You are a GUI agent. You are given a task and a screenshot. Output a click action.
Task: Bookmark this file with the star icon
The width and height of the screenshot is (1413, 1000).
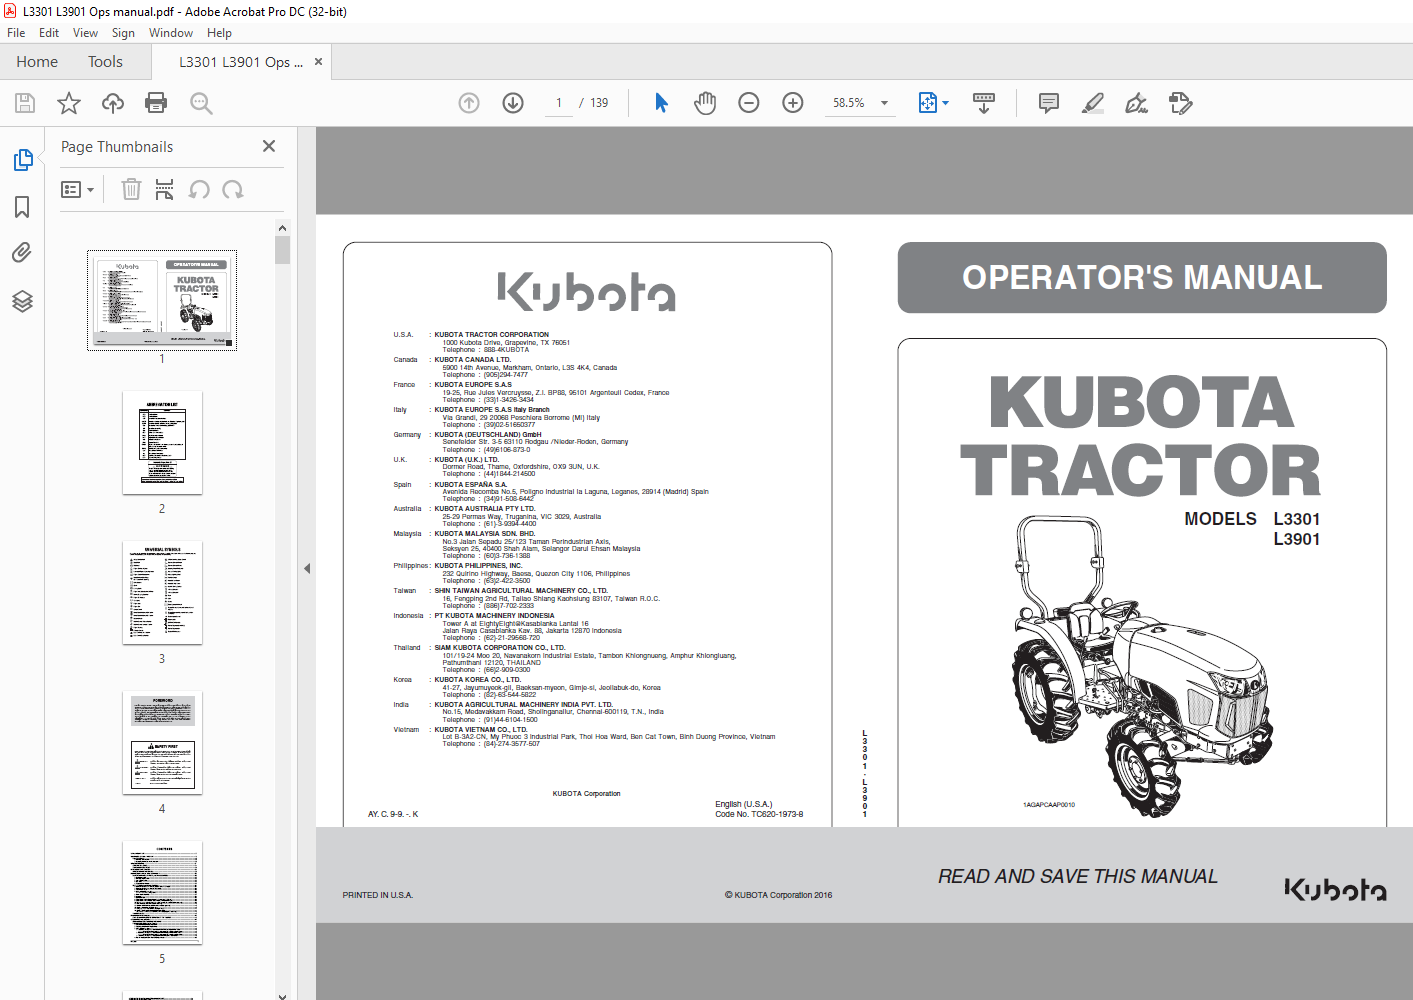tap(69, 103)
